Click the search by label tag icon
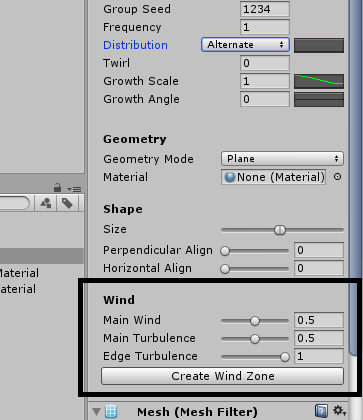 coord(67,203)
